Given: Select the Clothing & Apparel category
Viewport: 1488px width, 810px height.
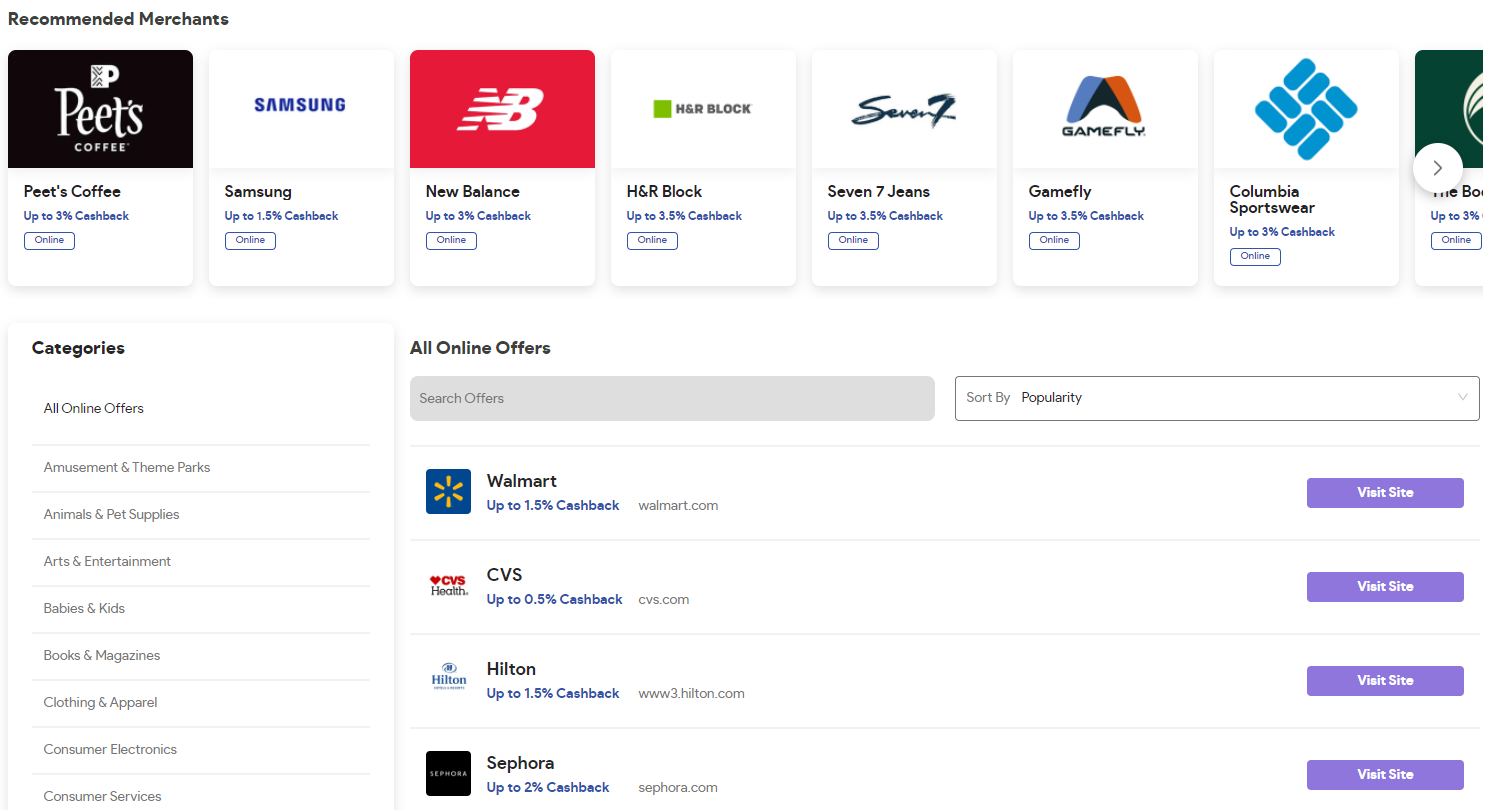Looking at the screenshot, I should click(100, 702).
